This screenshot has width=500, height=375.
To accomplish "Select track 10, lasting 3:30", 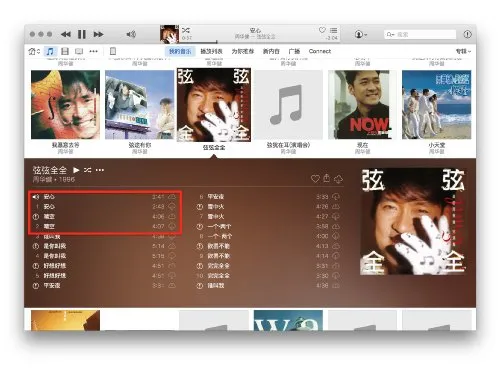I will [268, 276].
